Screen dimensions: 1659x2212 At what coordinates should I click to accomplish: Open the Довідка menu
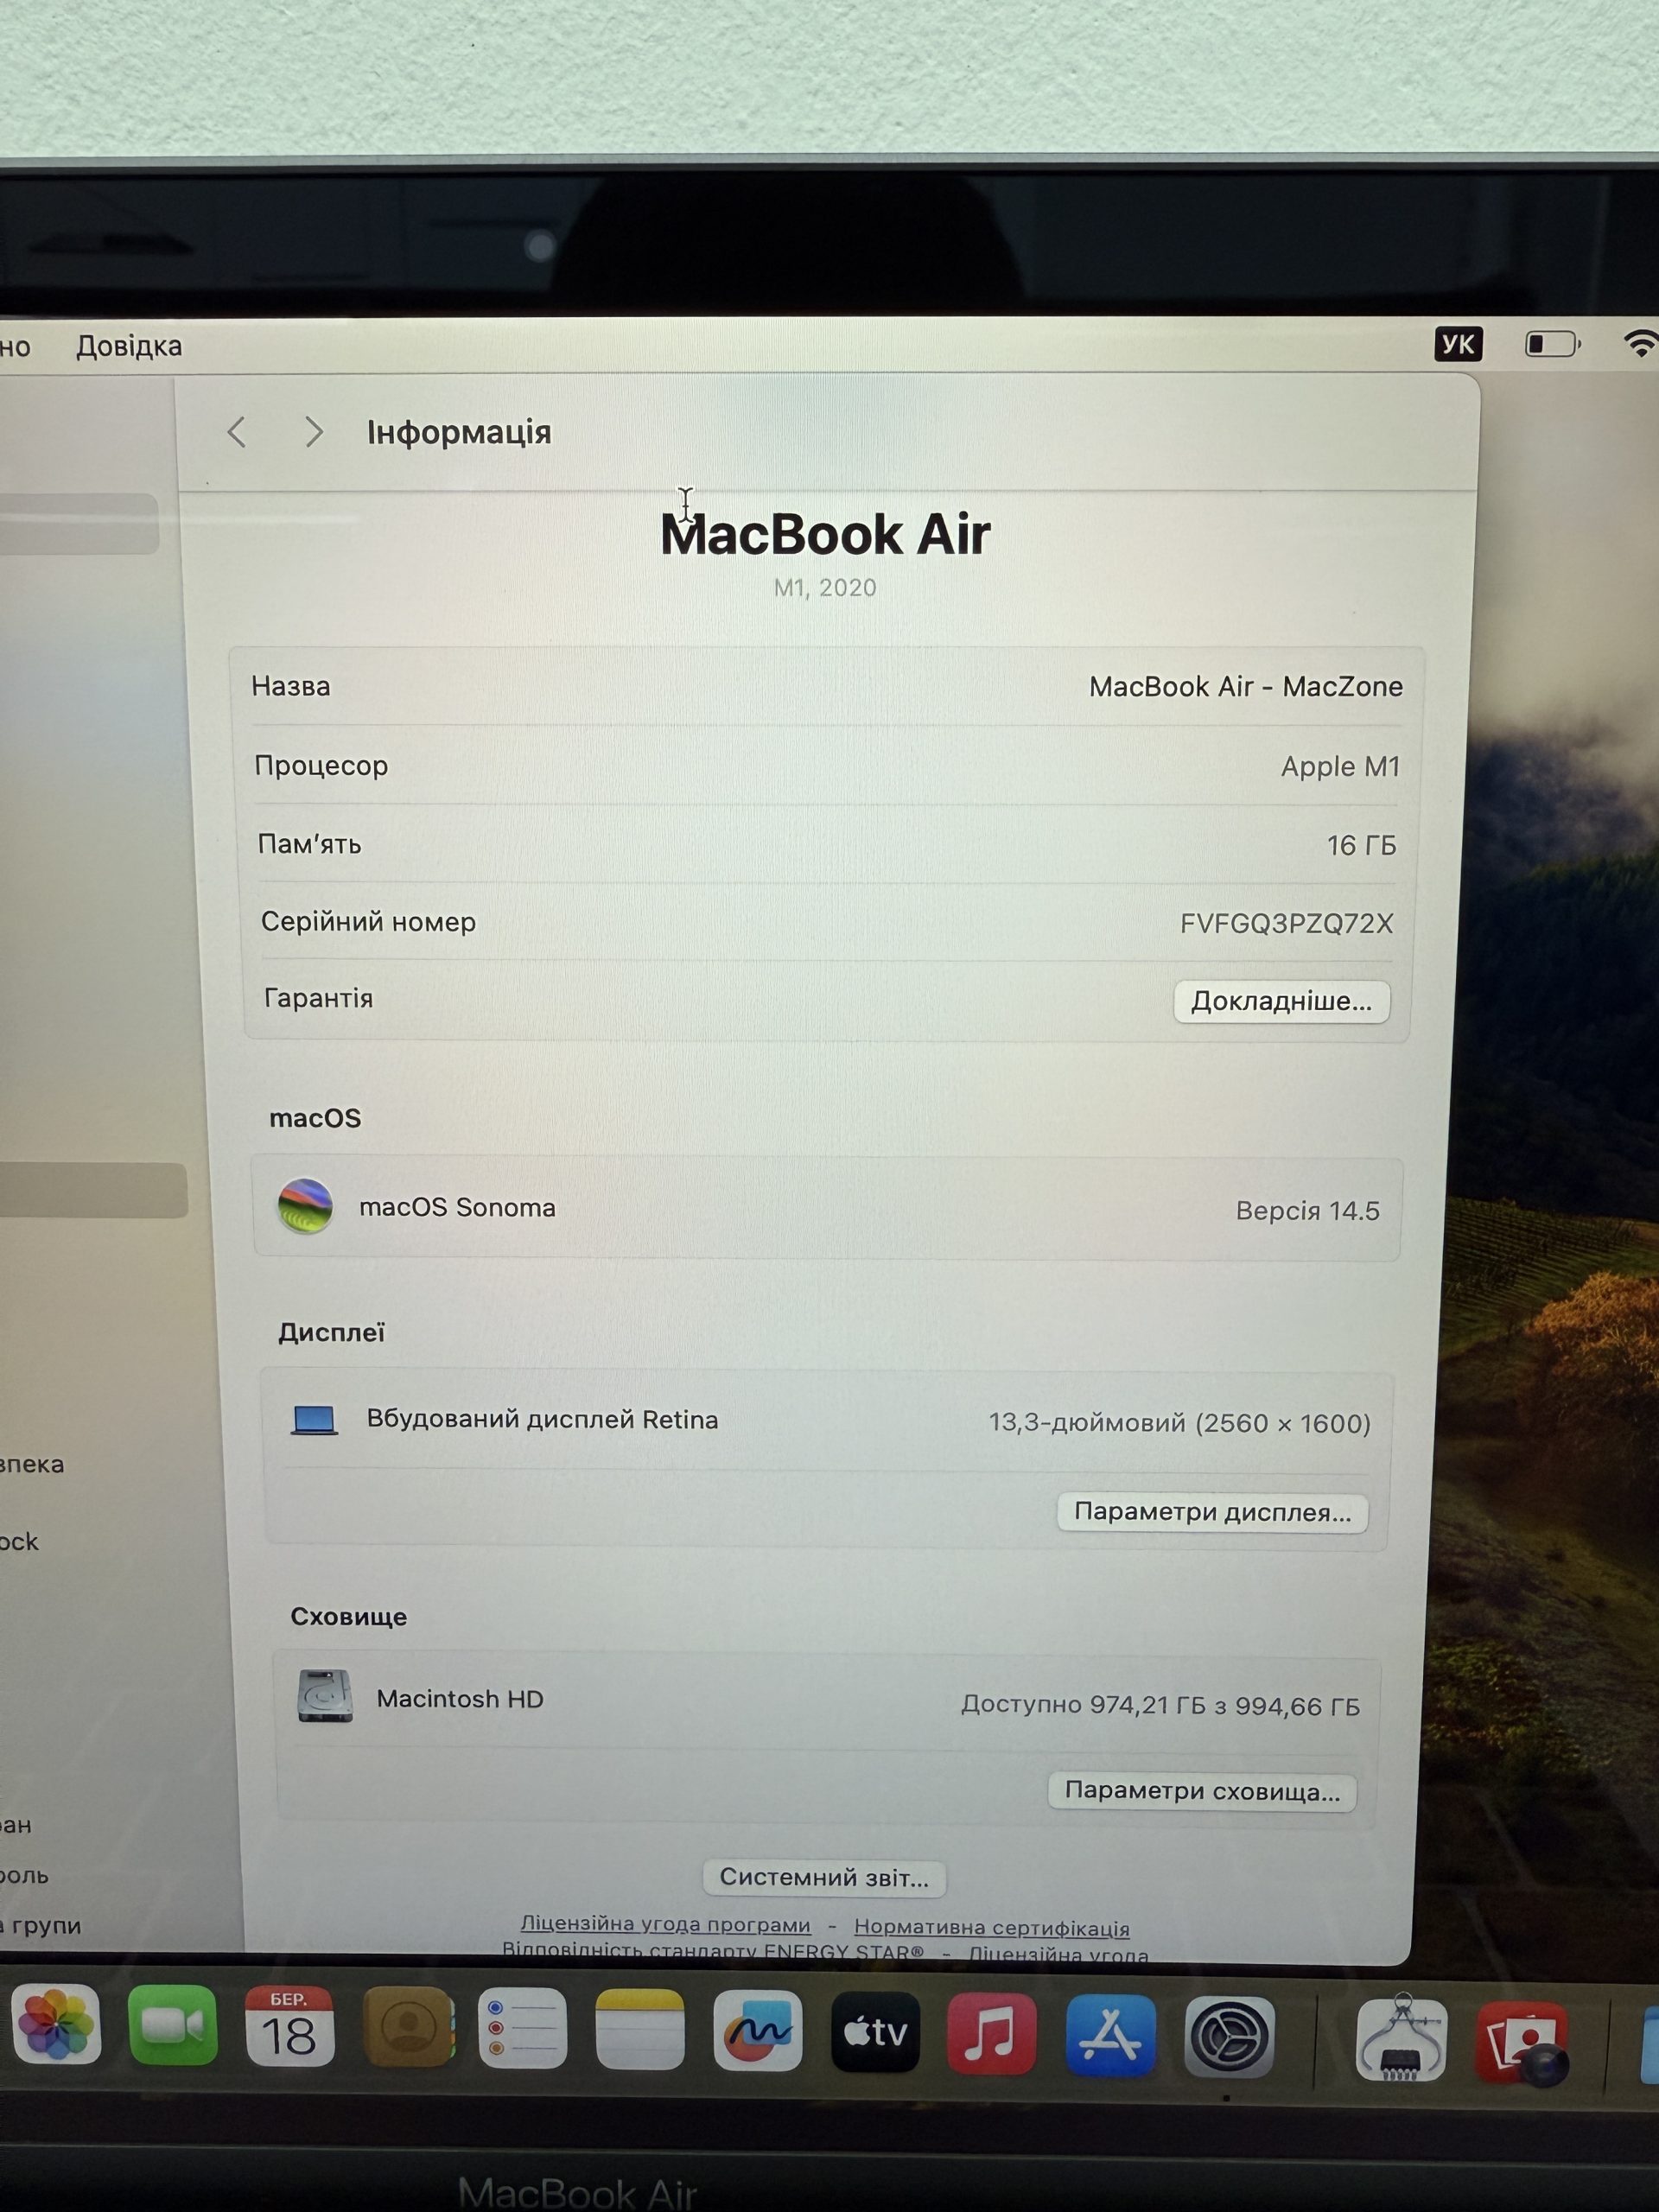[x=129, y=346]
